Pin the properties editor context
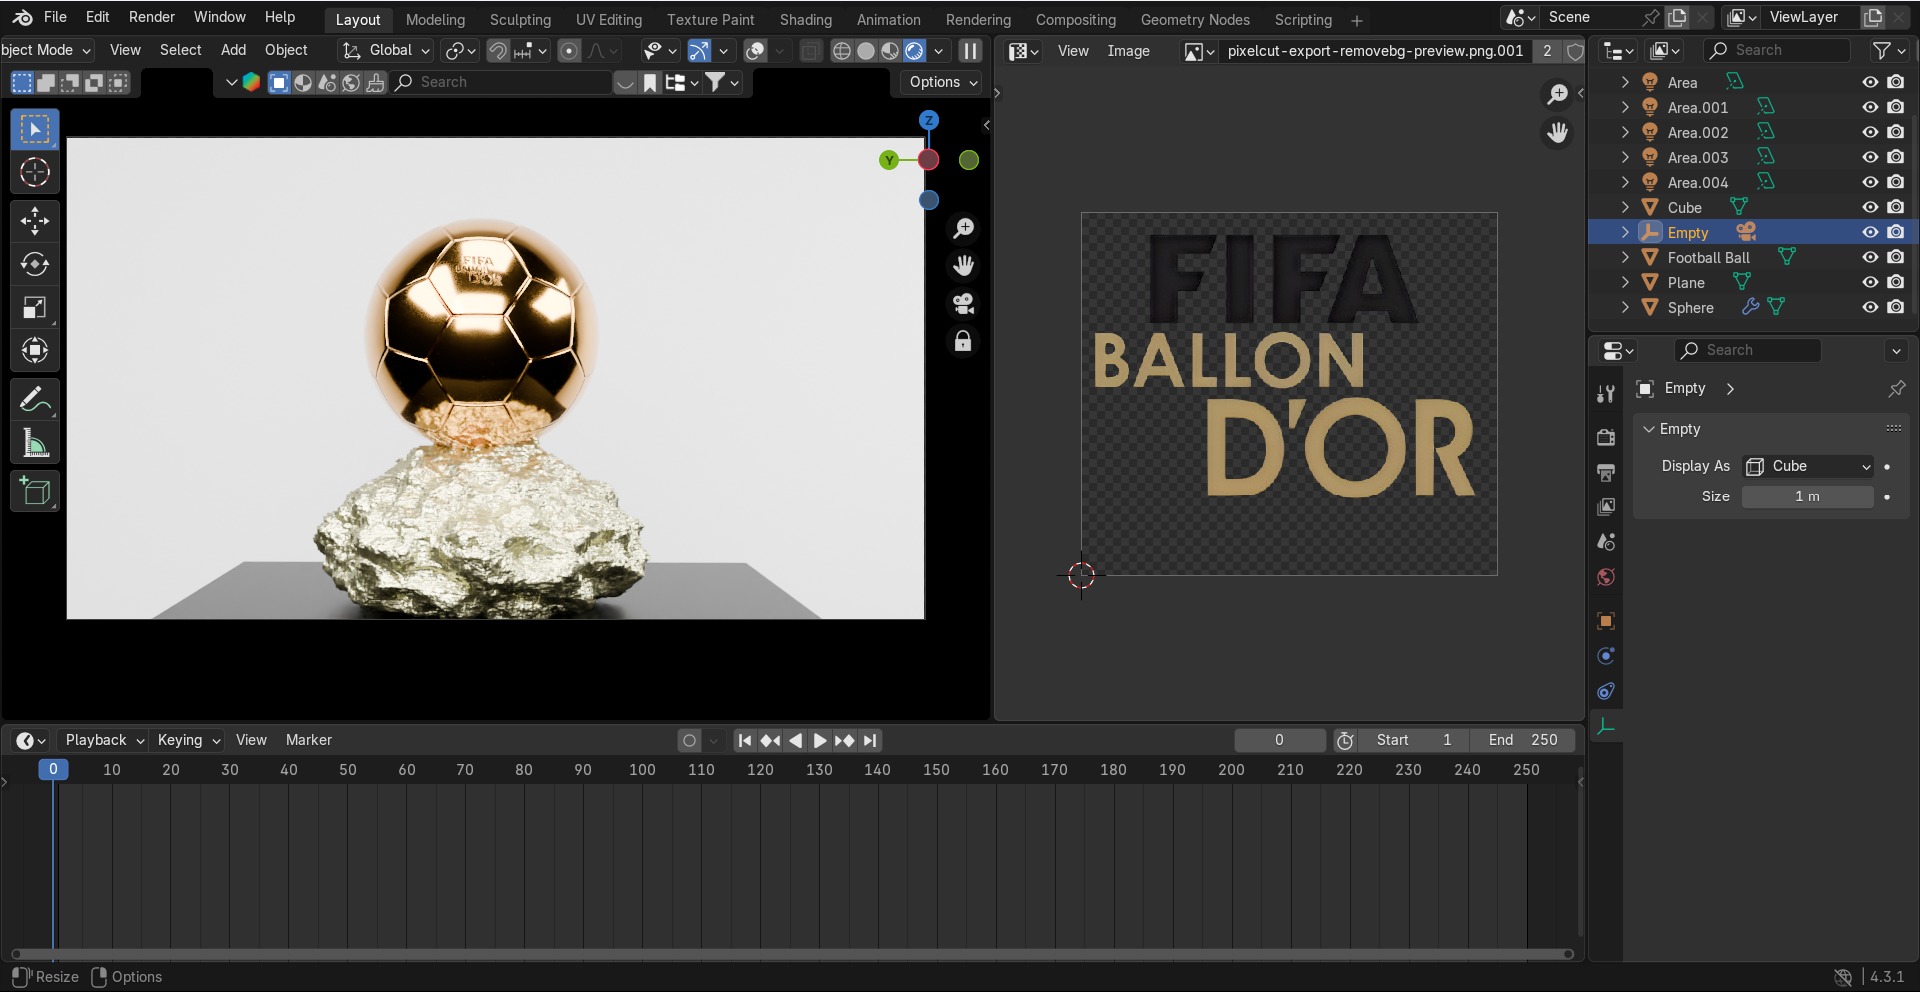The height and width of the screenshot is (992, 1920). tap(1896, 389)
